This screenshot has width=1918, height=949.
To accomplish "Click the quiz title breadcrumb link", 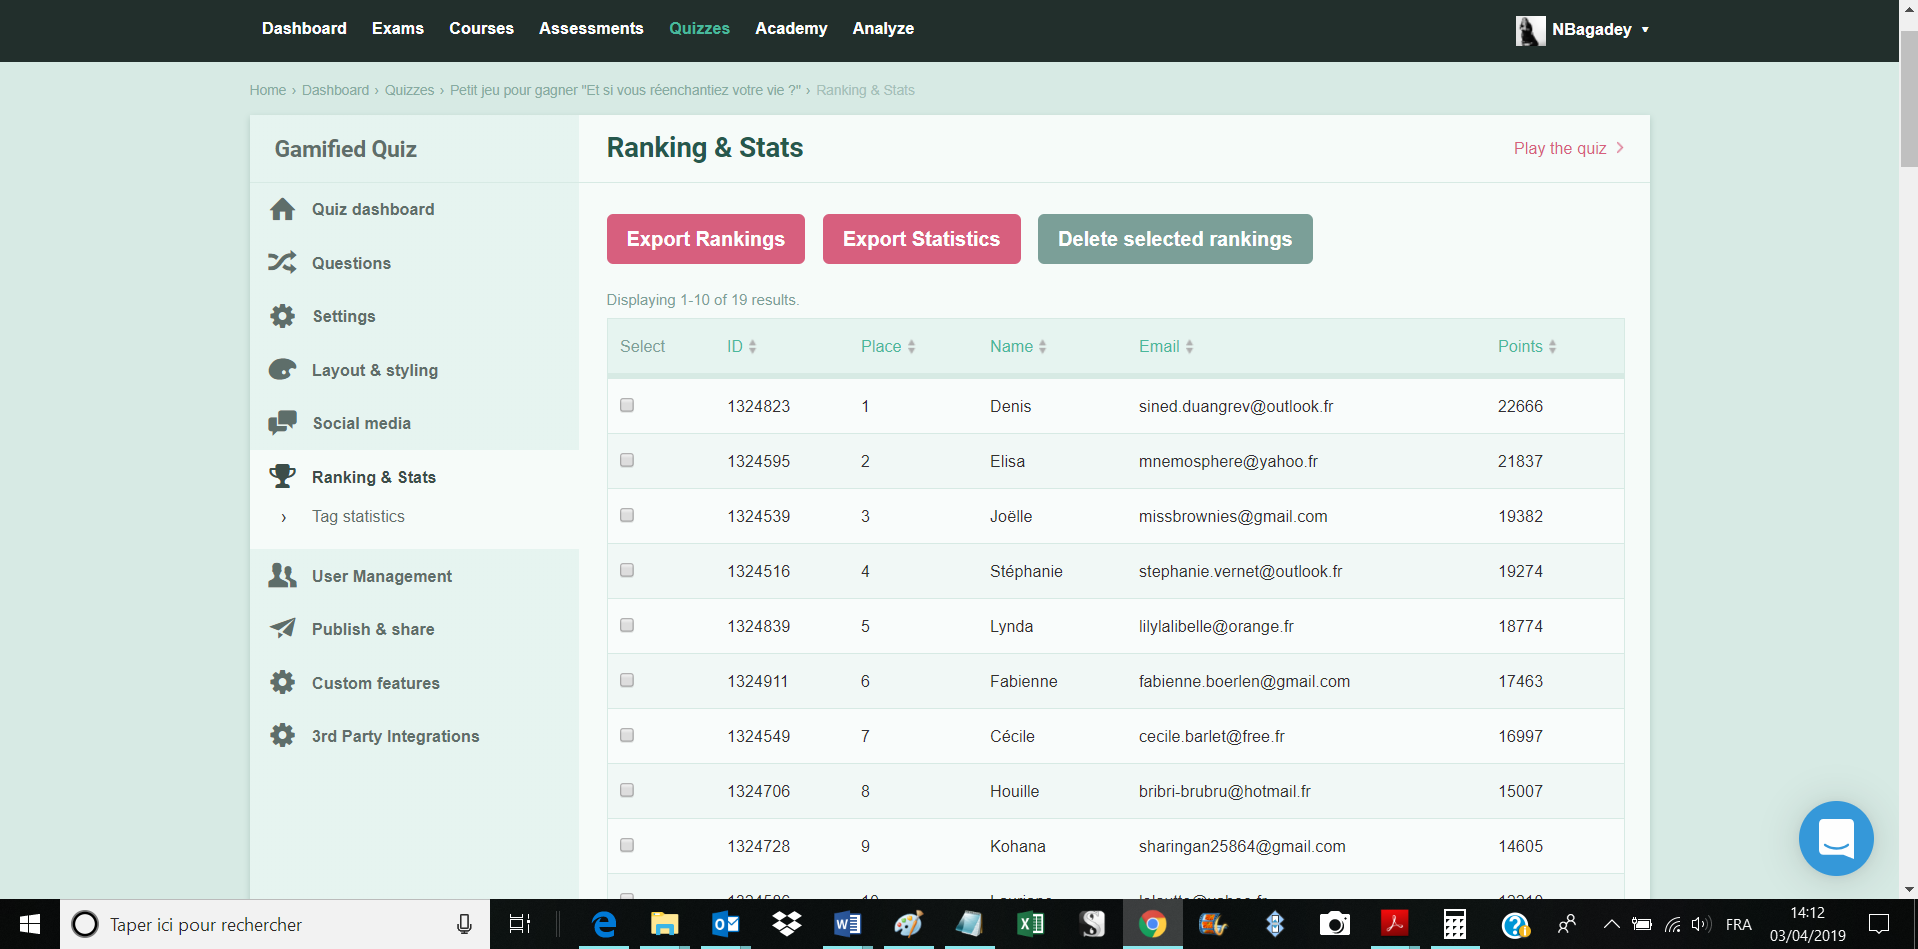I will (625, 90).
